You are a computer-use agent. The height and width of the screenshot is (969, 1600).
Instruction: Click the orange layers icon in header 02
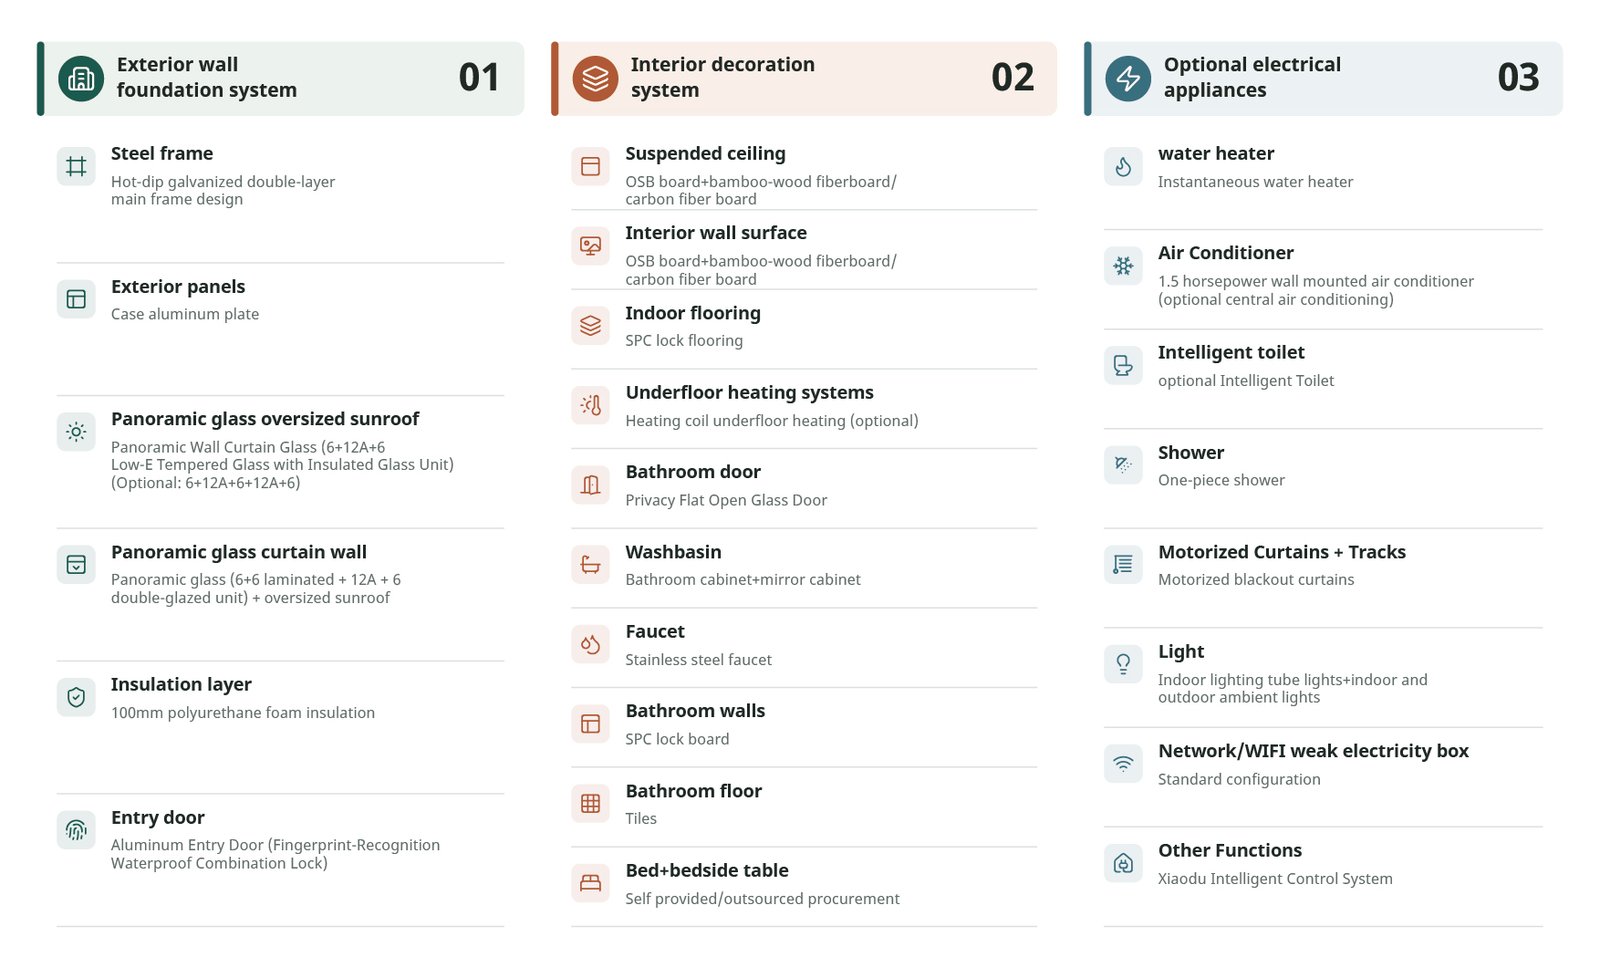click(x=595, y=78)
